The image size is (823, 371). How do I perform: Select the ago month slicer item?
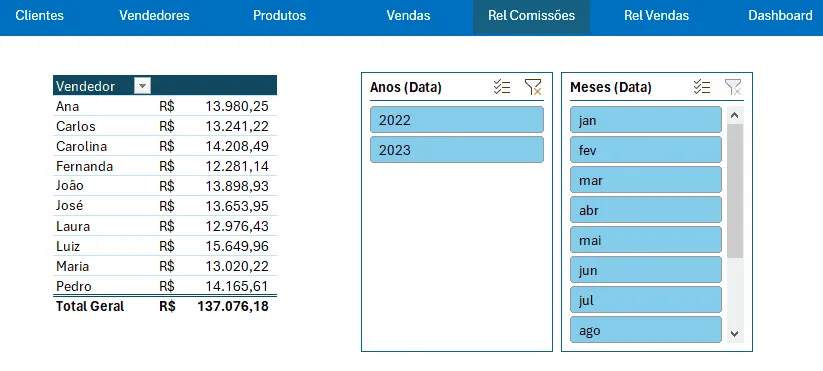646,330
